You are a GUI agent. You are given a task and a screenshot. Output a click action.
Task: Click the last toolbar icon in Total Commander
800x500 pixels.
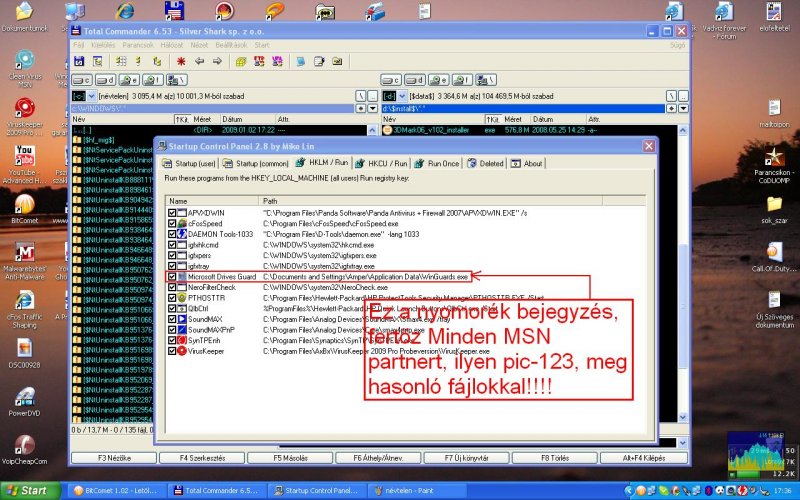[x=337, y=62]
